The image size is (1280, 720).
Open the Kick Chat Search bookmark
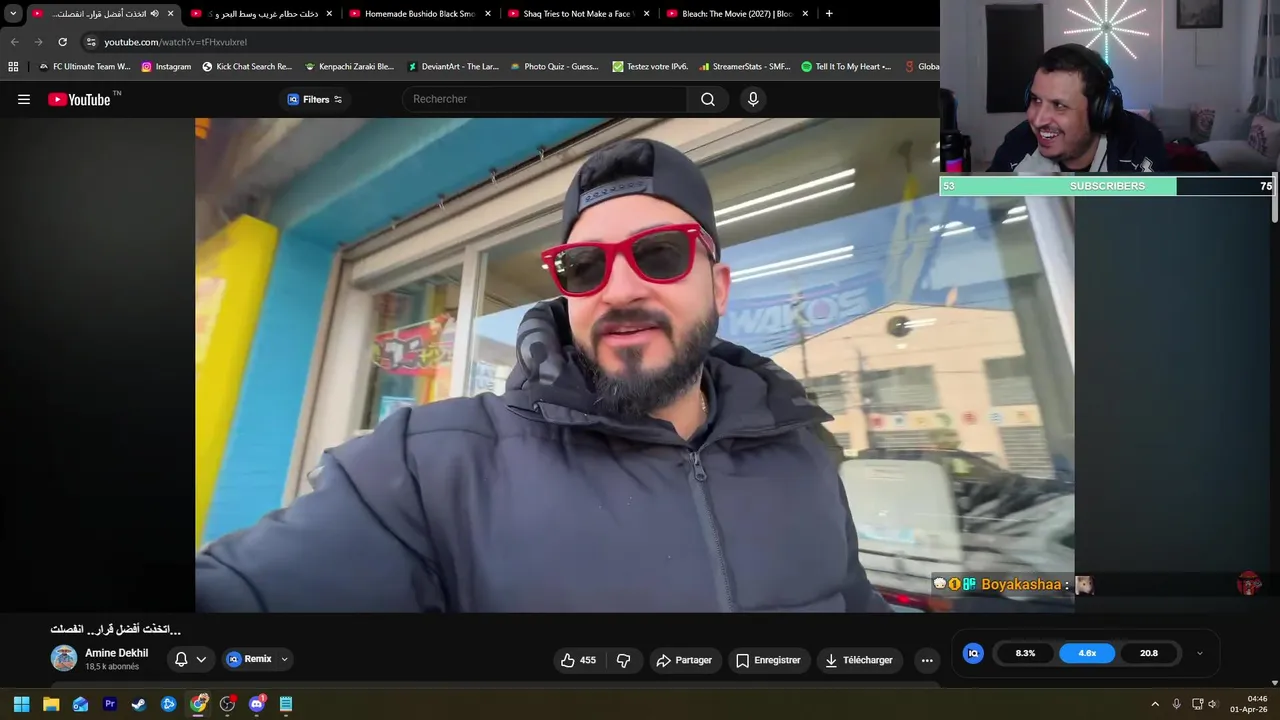[247, 67]
